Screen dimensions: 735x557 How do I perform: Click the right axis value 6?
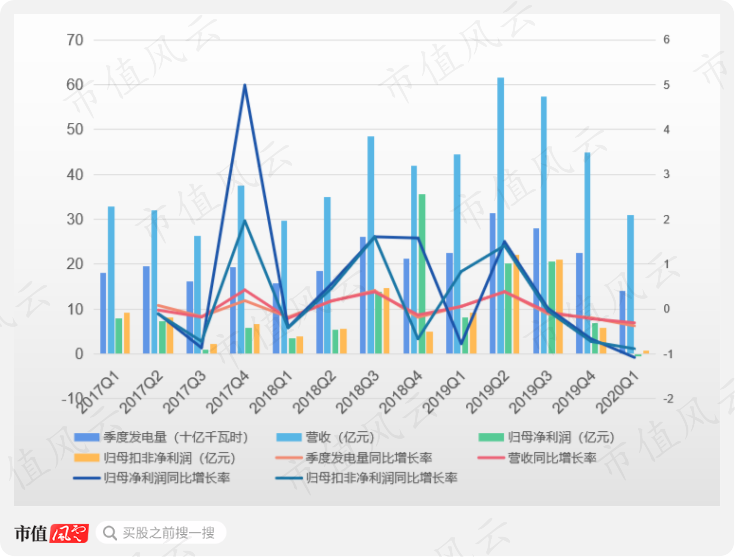pos(666,40)
